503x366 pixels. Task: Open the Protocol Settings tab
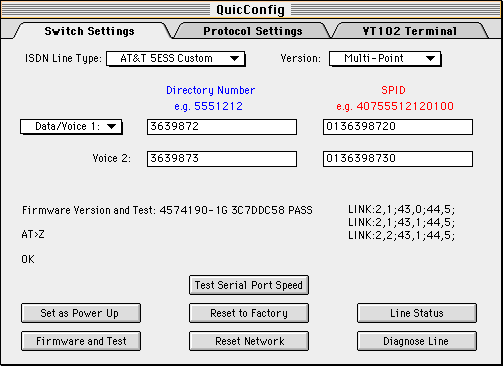tap(253, 31)
